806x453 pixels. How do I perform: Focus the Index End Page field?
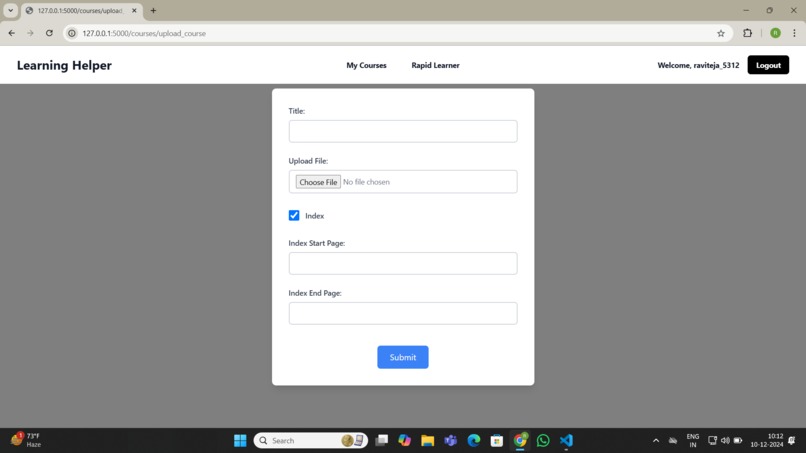click(403, 313)
